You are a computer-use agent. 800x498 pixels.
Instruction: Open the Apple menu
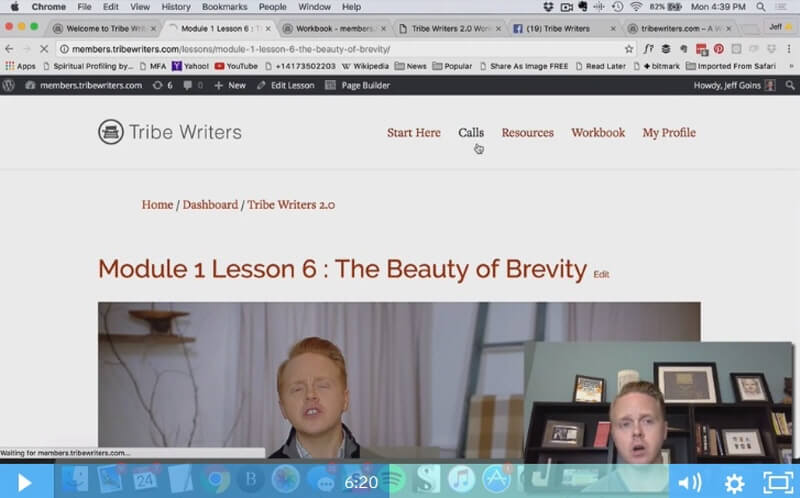[15, 7]
